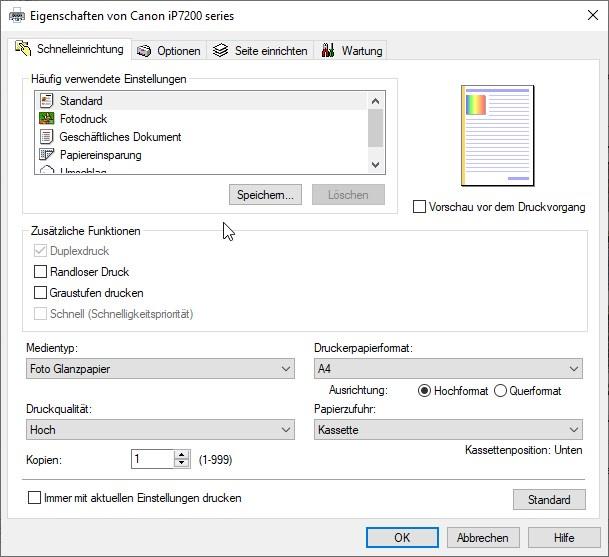Open the Druckerpapierformat dropdown
Image resolution: width=609 pixels, height=557 pixels.
tap(448, 369)
